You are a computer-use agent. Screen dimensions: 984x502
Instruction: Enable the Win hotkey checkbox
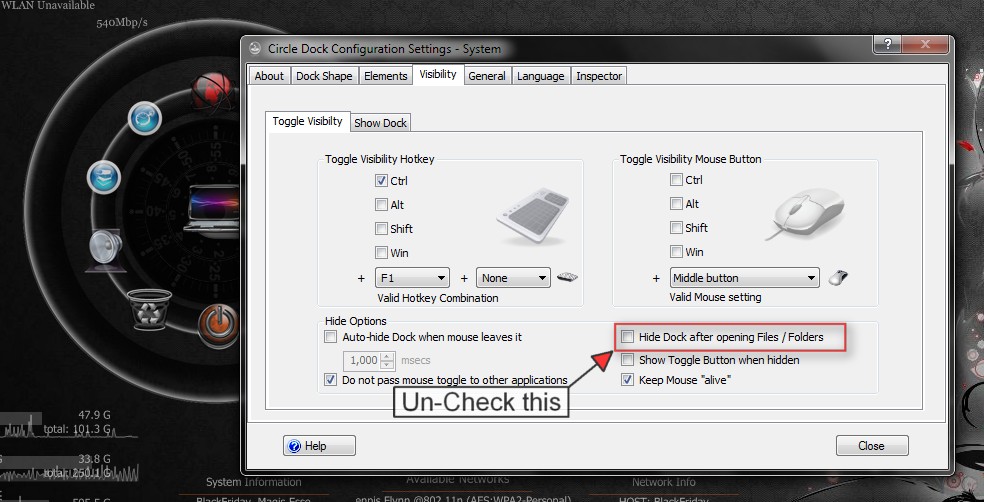click(x=381, y=253)
